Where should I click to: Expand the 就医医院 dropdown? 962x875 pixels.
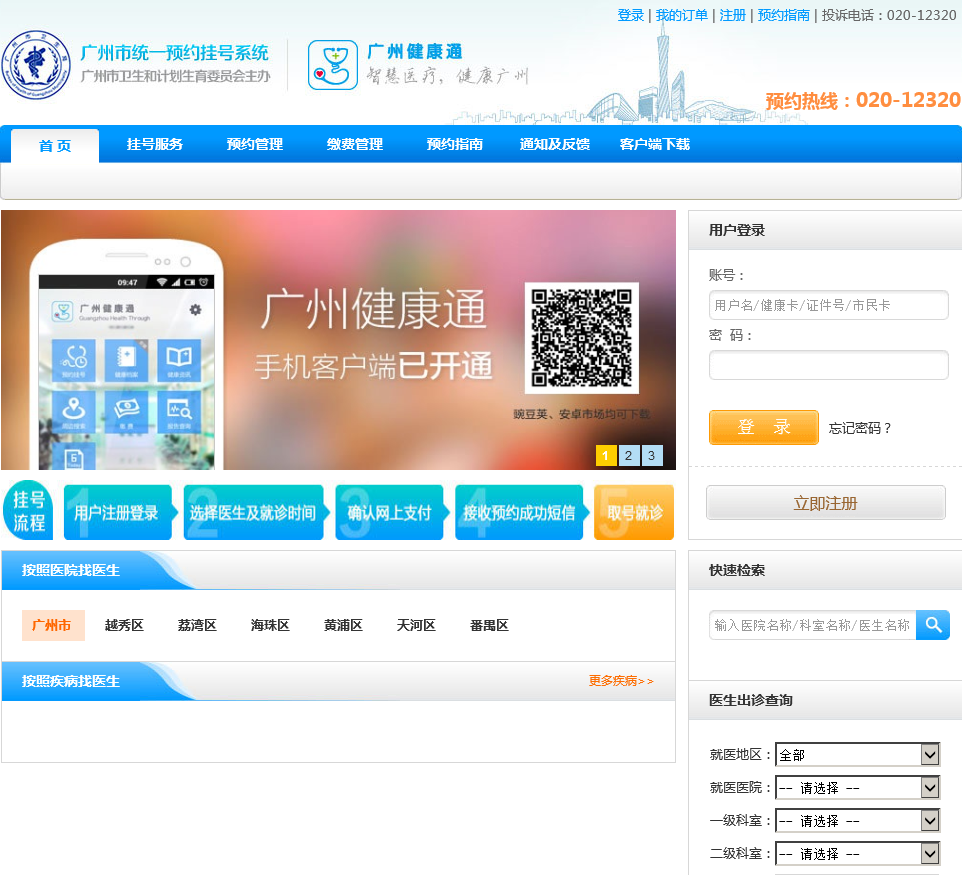pos(858,787)
